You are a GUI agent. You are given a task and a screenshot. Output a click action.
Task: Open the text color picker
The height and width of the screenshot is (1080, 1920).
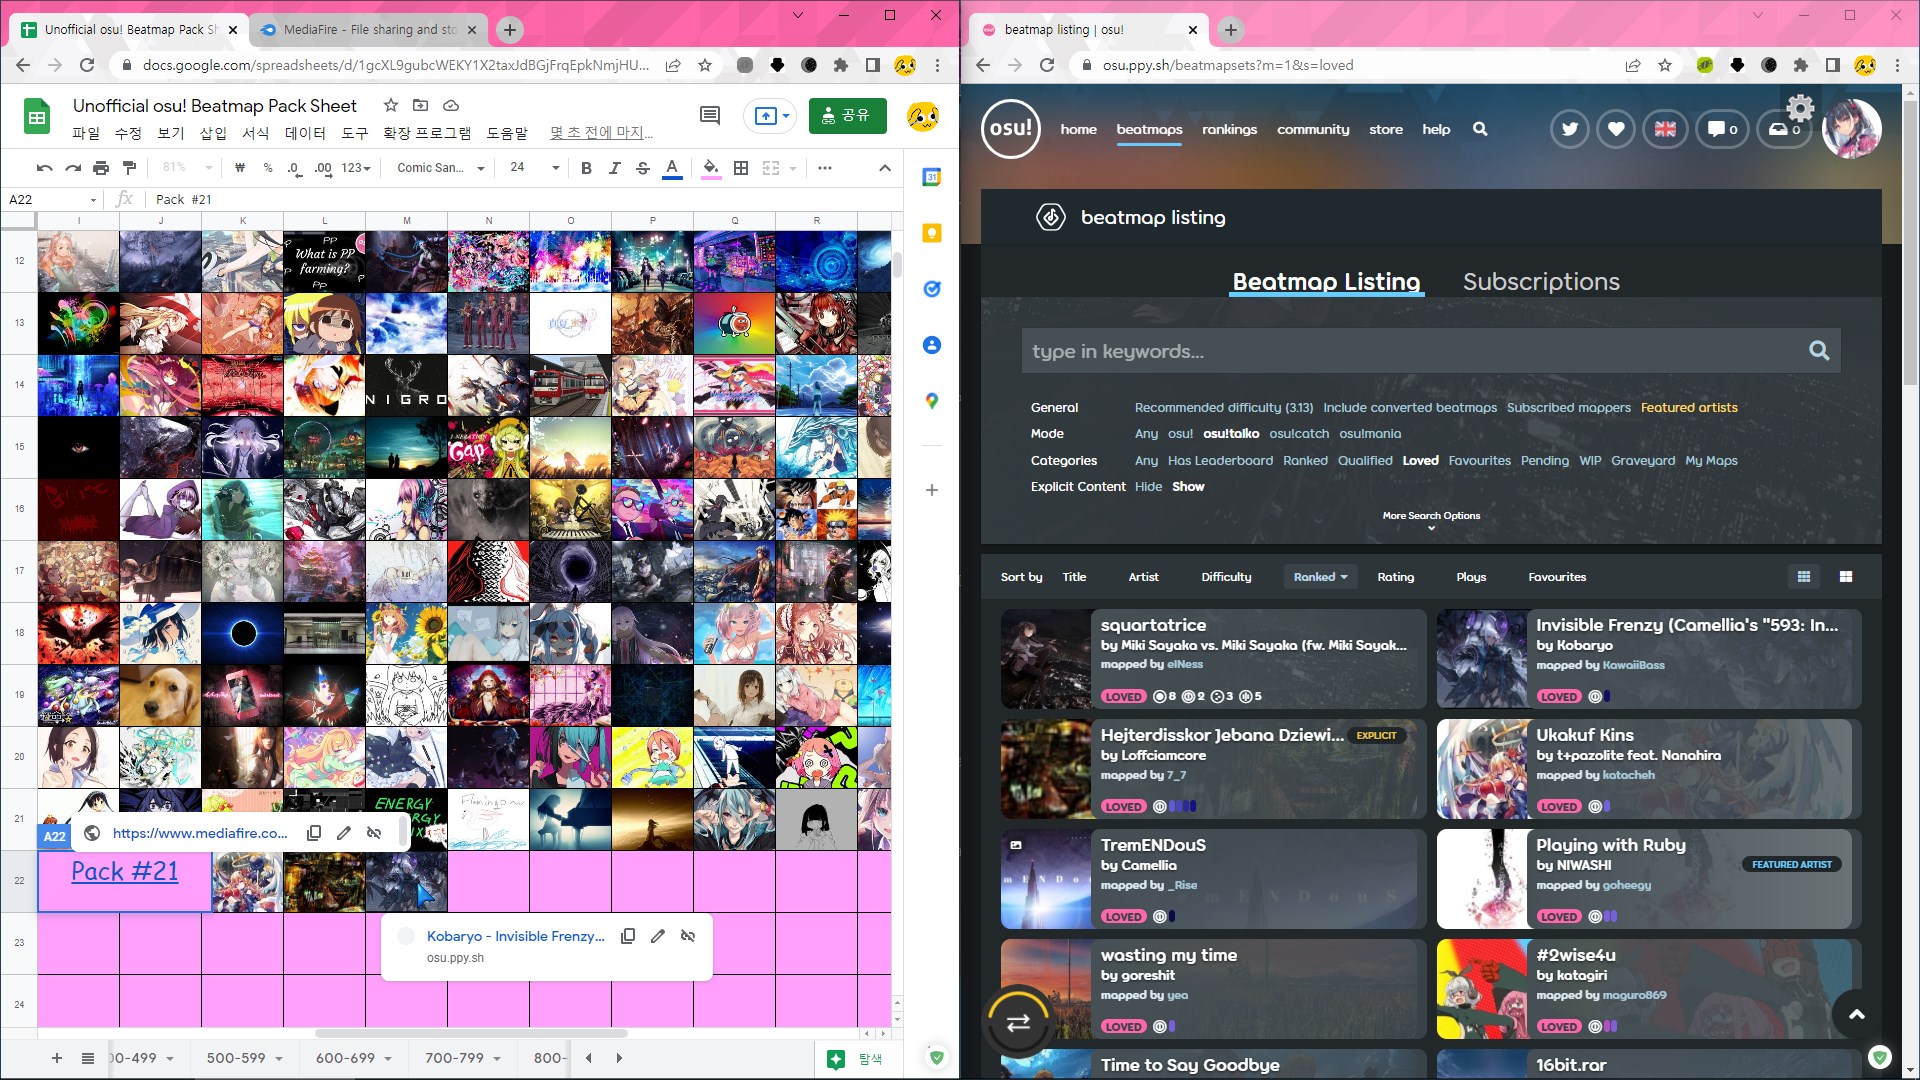(x=672, y=168)
